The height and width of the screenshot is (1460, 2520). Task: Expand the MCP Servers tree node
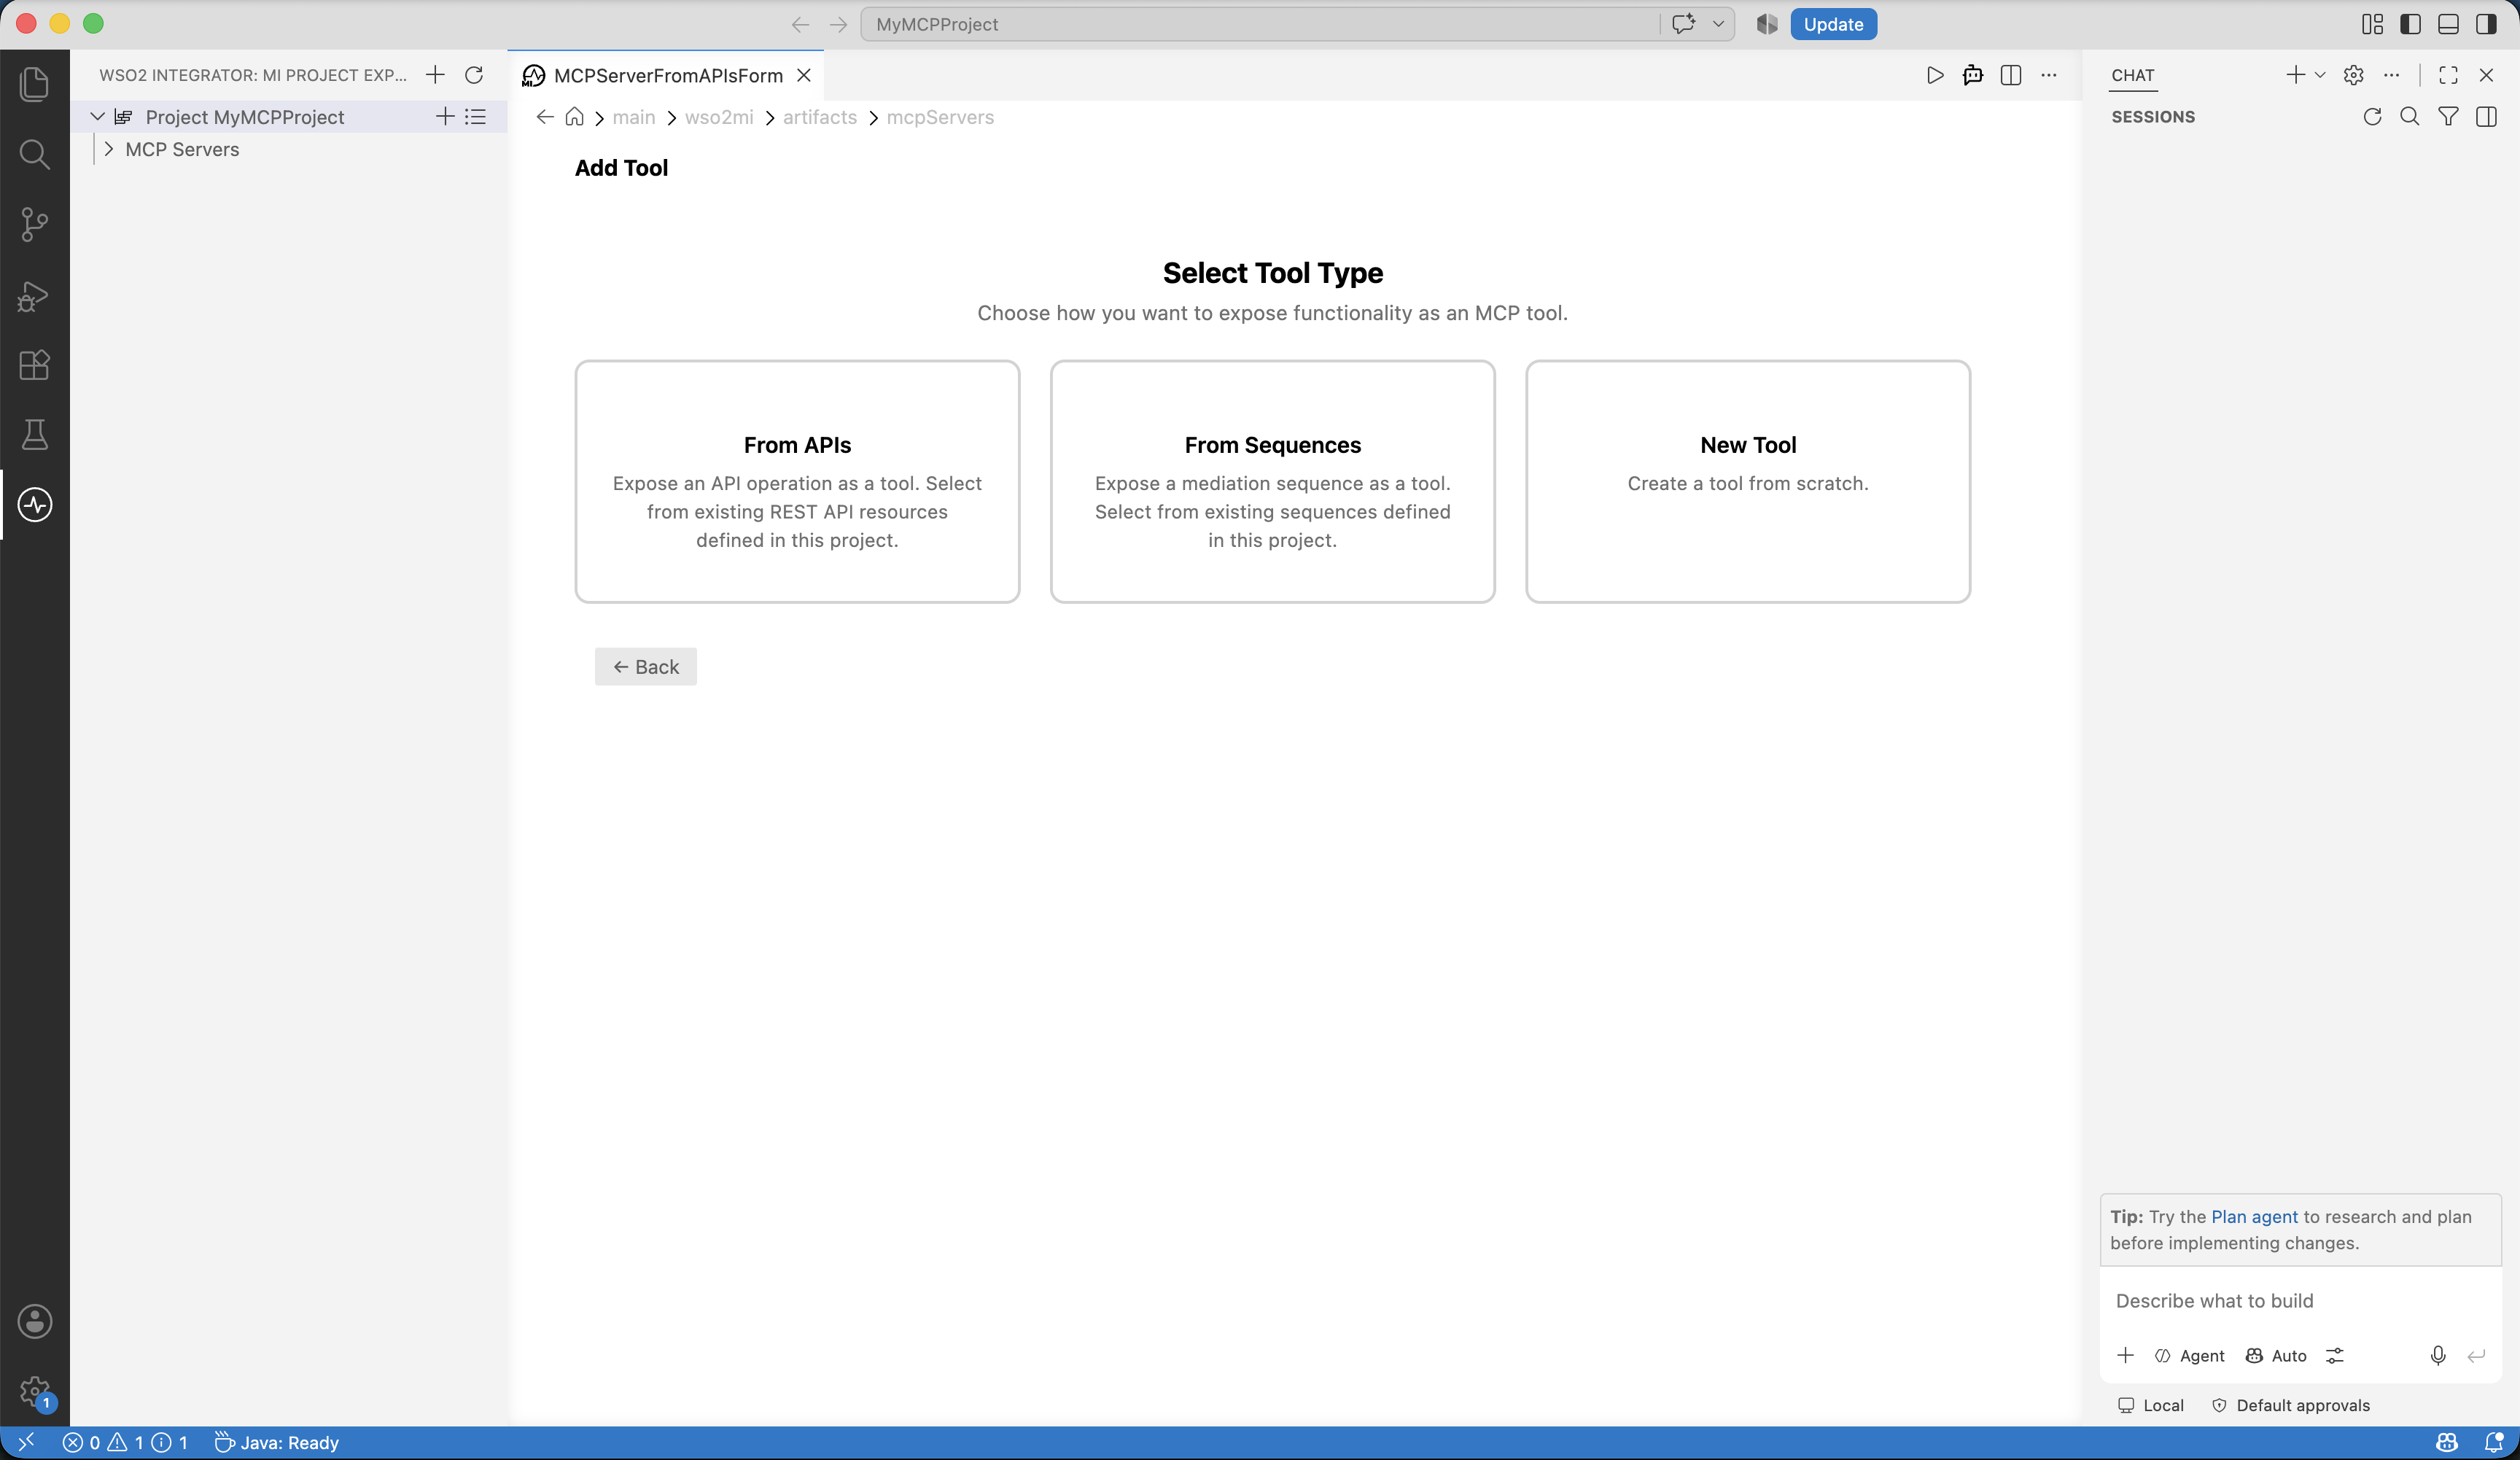tap(109, 149)
